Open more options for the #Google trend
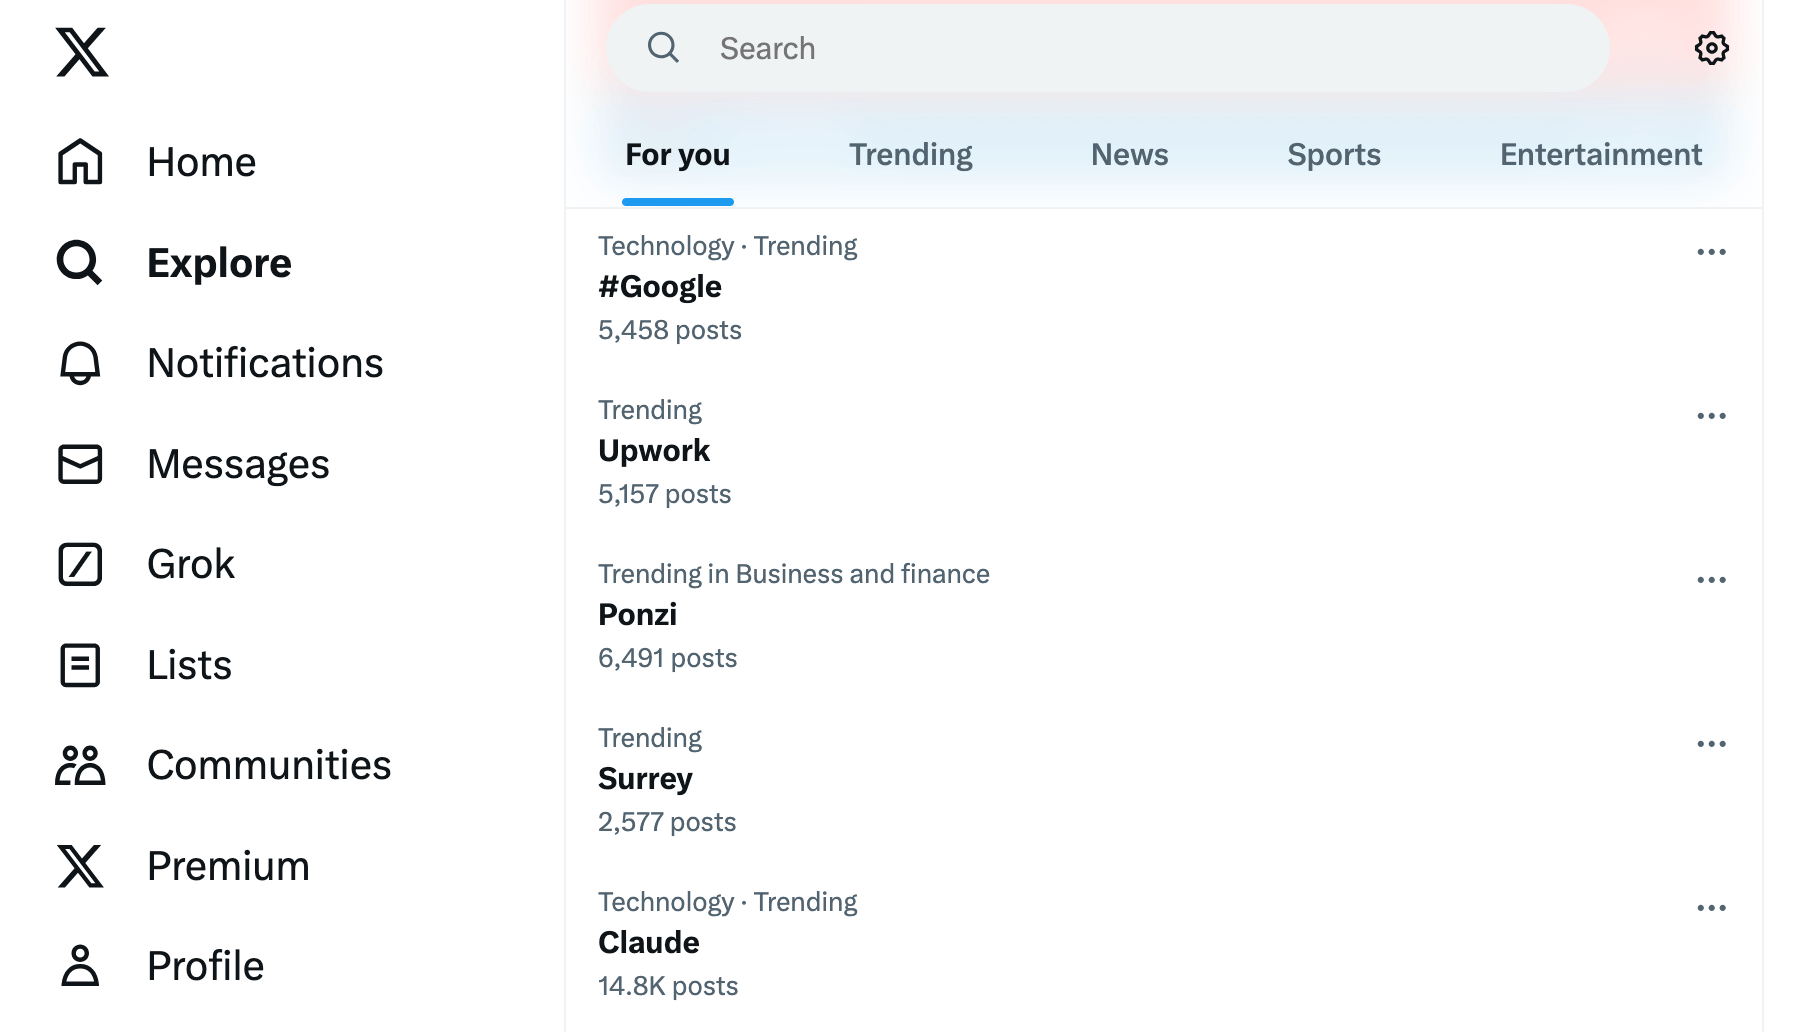The height and width of the screenshot is (1032, 1802). 1713,252
